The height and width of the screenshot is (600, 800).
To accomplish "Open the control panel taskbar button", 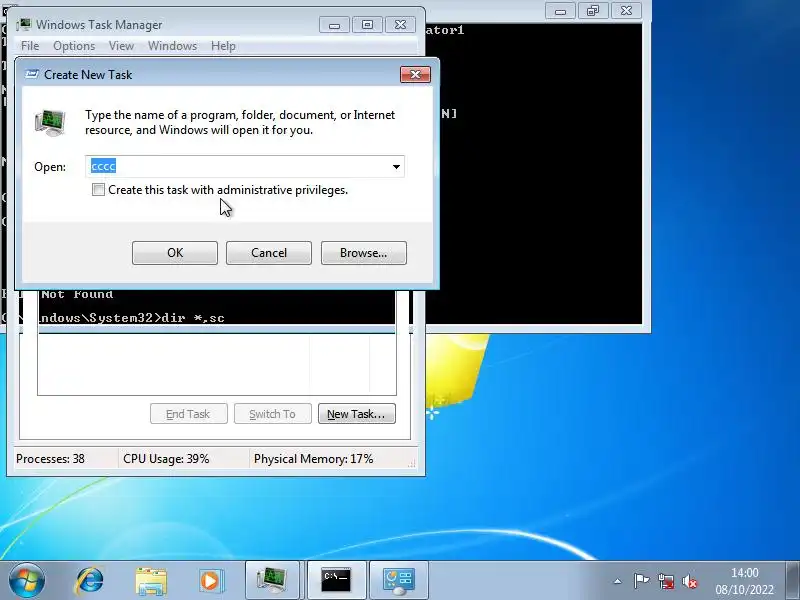I will (398, 581).
